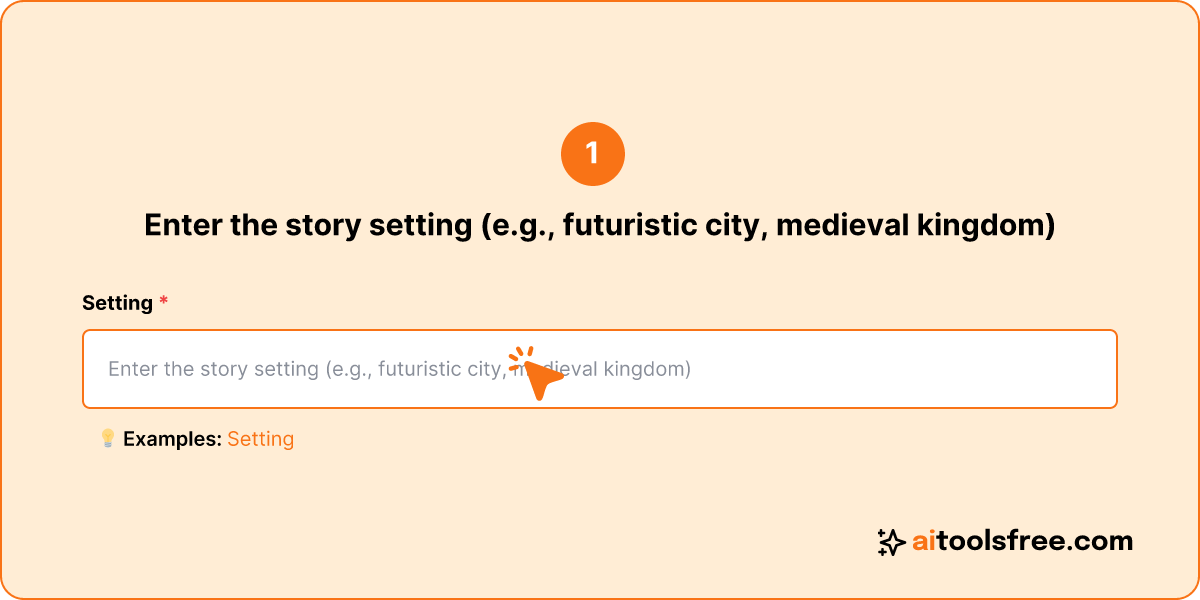
Task: Click the step indicator circle above the heading
Action: coord(594,153)
